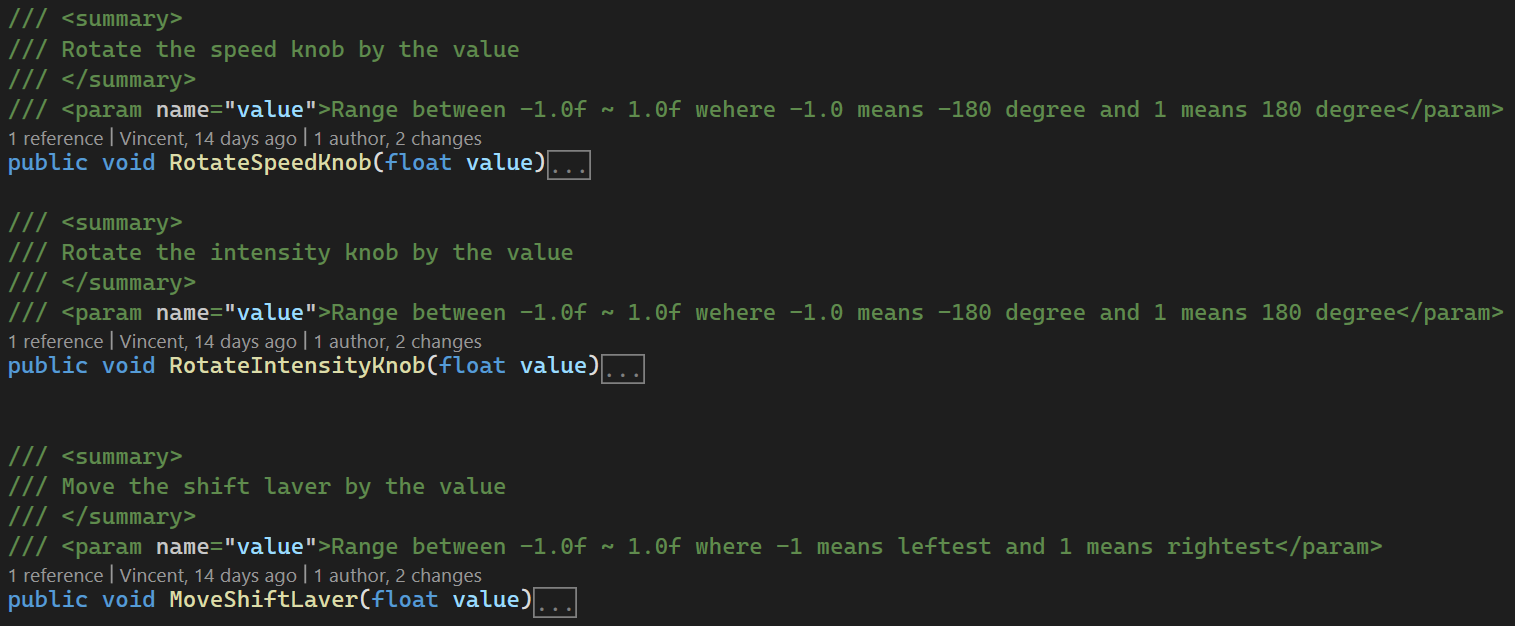Viewport: 1515px width, 626px height.
Task: Open "1 reference" CodeLens above RotateSpeedKnob
Action: pyautogui.click(x=55, y=139)
